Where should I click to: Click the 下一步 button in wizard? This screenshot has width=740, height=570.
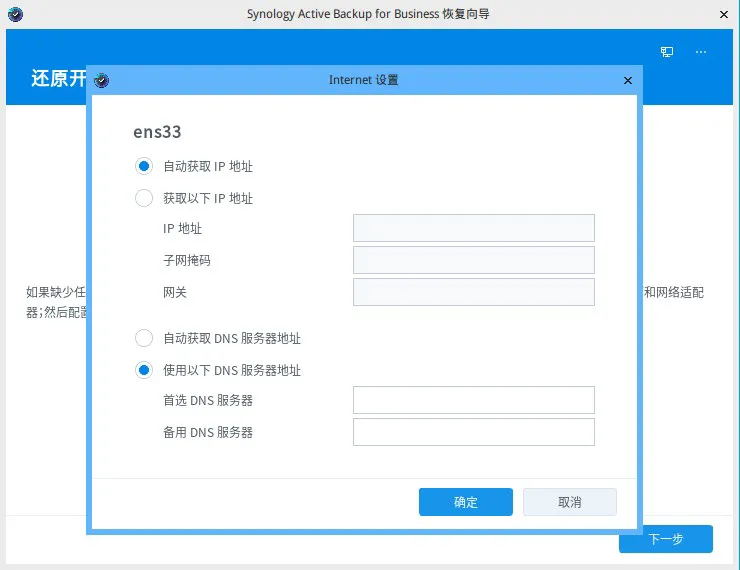click(666, 539)
